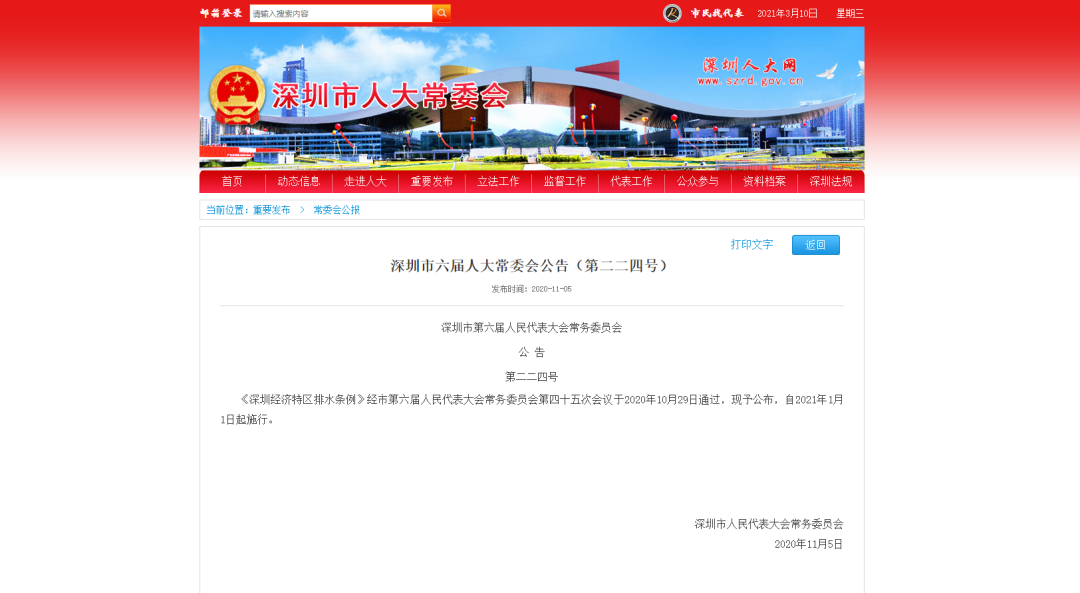Open the 邮箱登录 mailbox login link
The width and height of the screenshot is (1080, 593).
coord(221,13)
